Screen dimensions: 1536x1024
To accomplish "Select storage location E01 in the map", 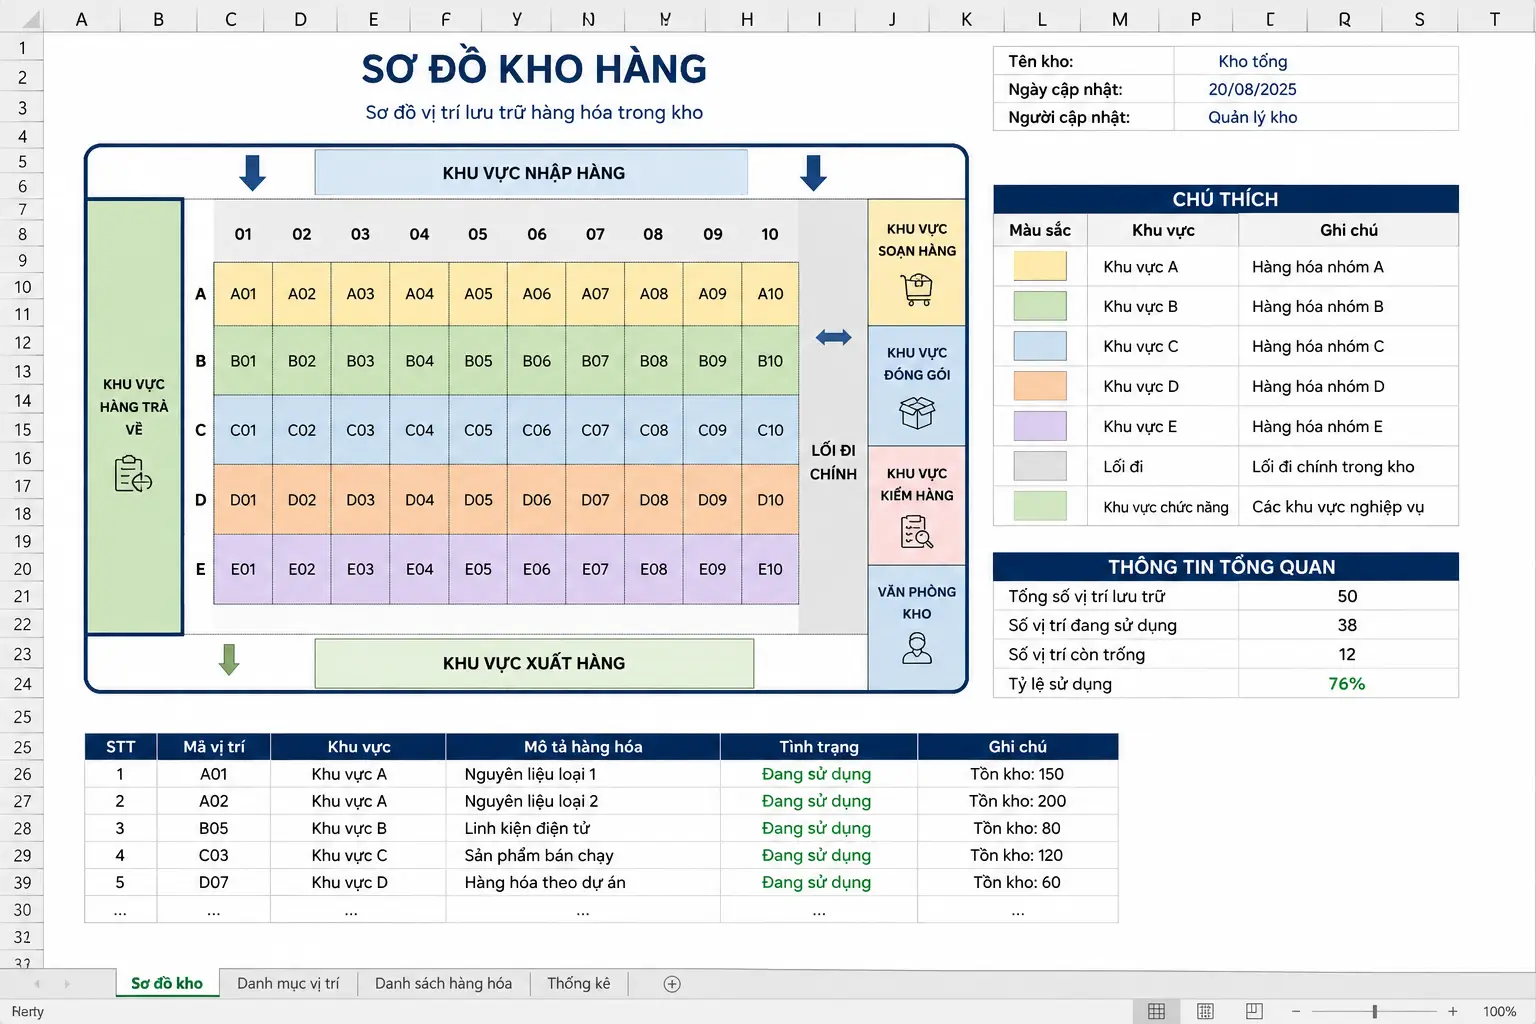I will click(x=243, y=569).
